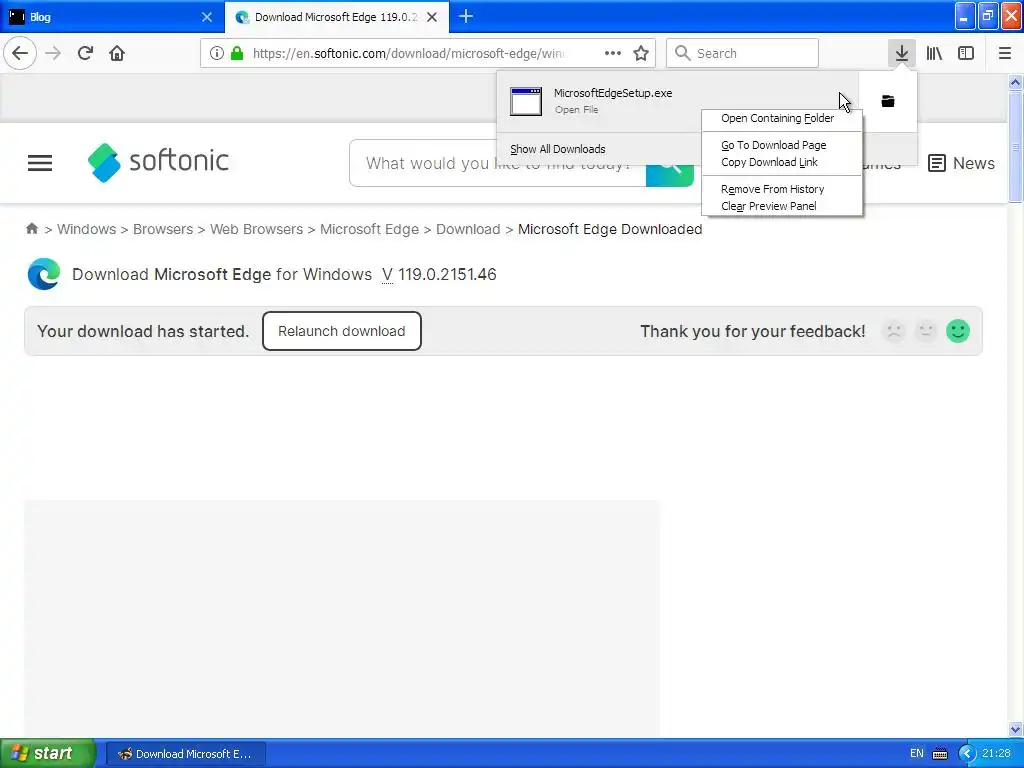The width and height of the screenshot is (1024, 768).
Task: Reload the current page
Action: click(x=85, y=53)
